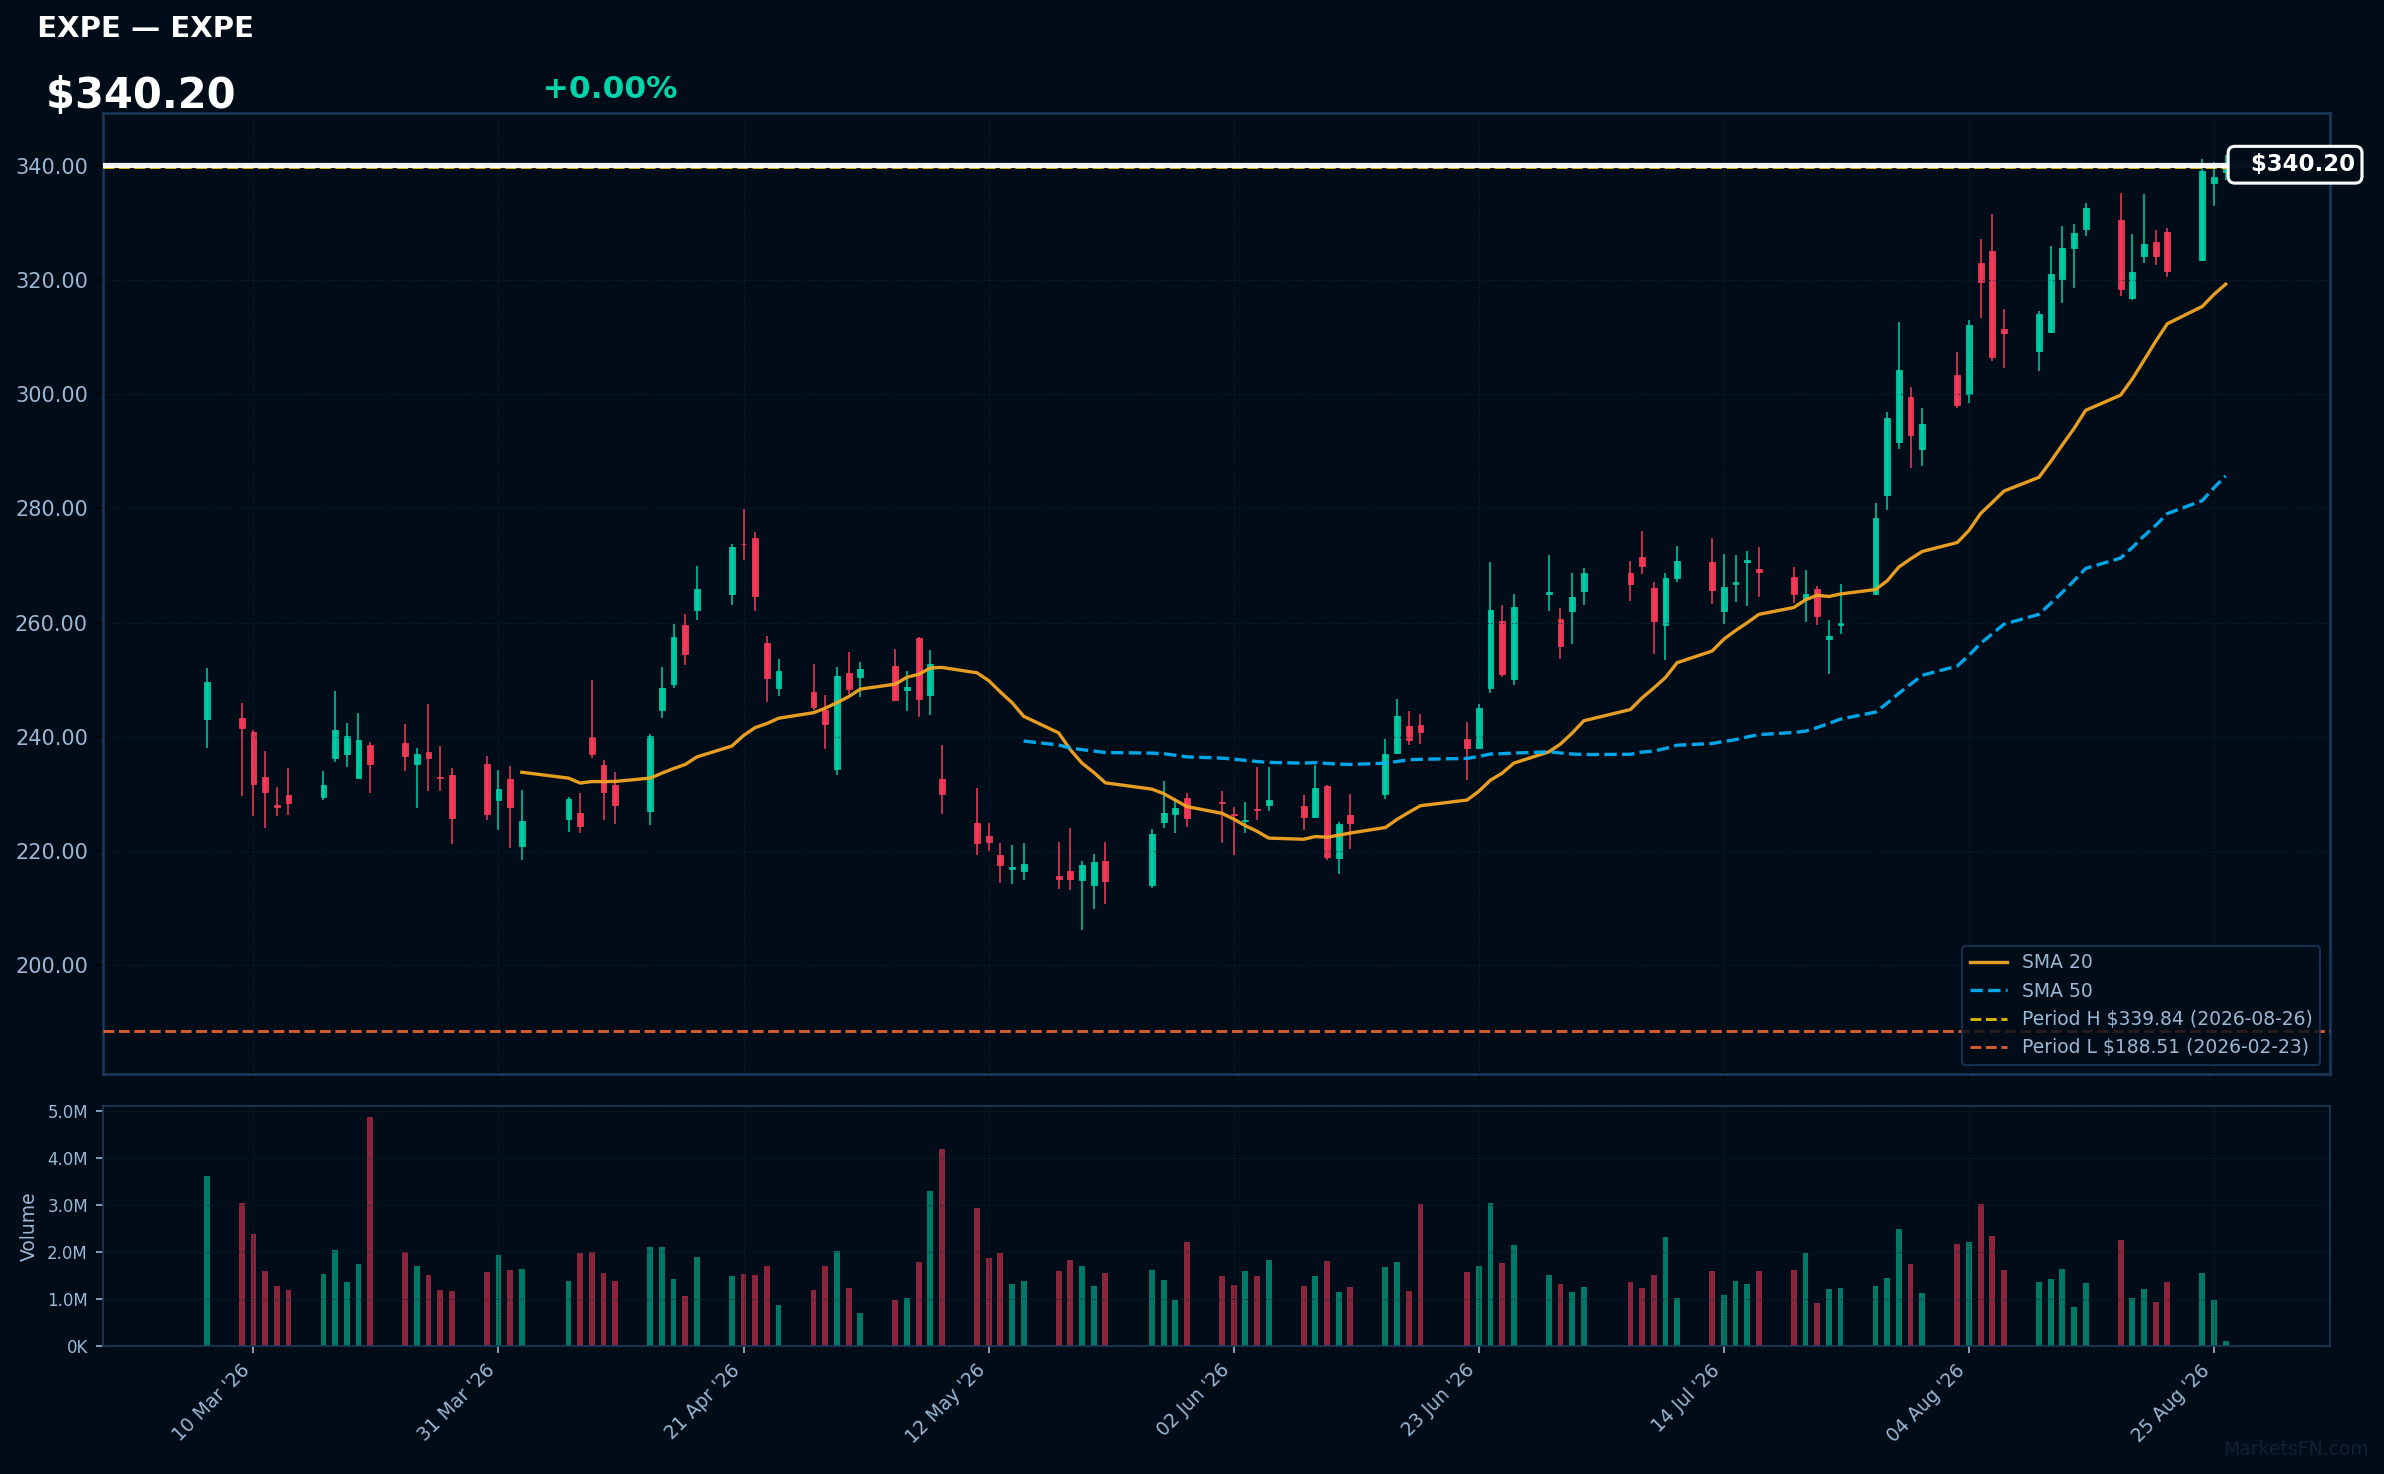This screenshot has height=1474, width=2384.
Task: Select the 4.0M volume axis label
Action: 68,1159
